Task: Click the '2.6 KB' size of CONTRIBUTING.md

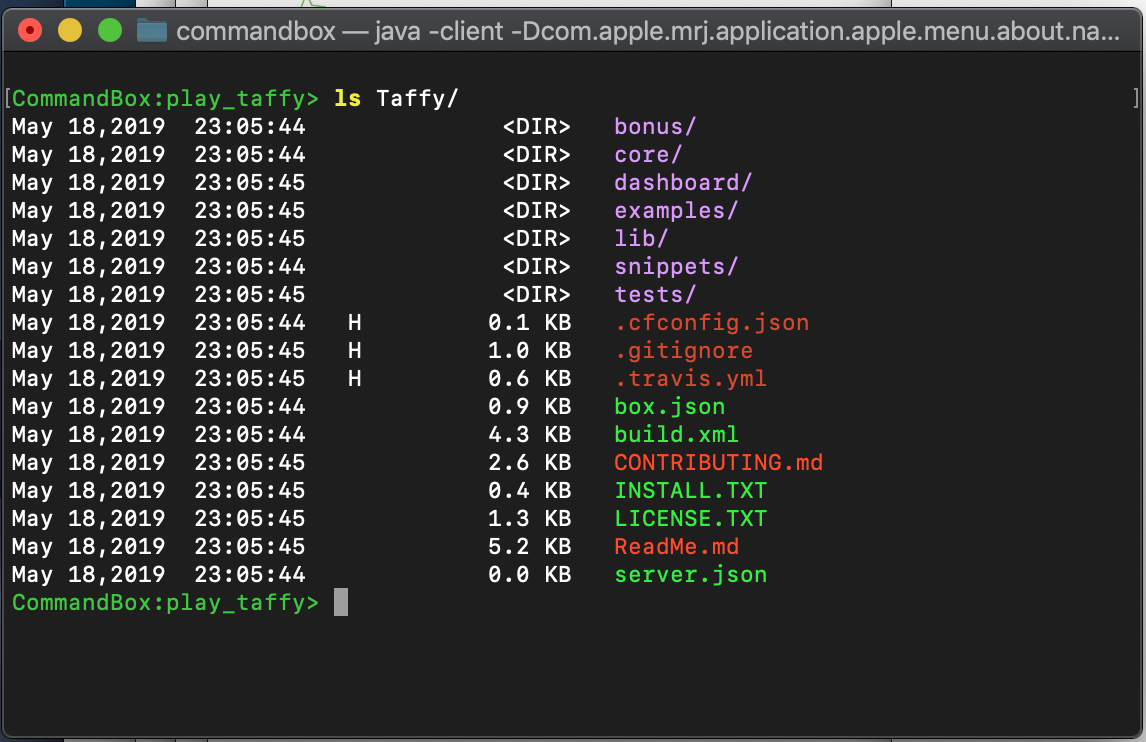Action: [530, 462]
